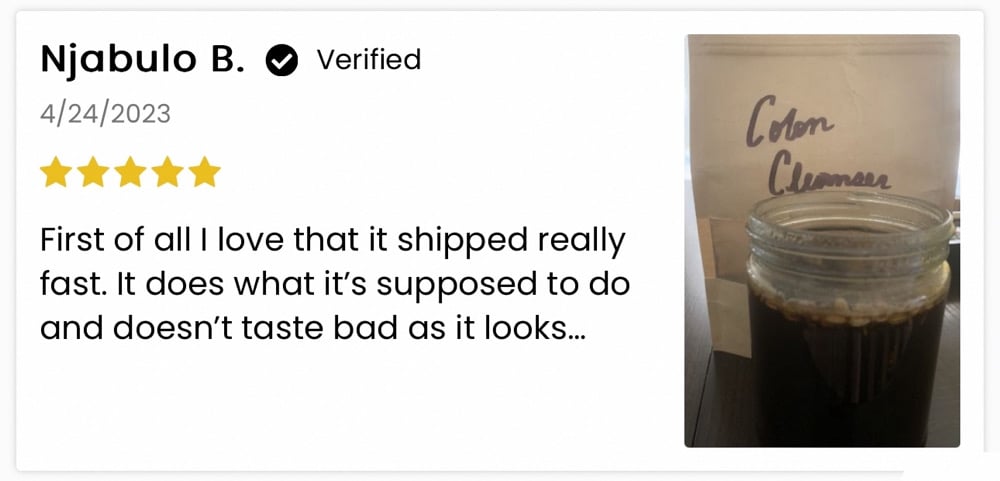
Task: Open reviewer name Njabulo B.
Action: coord(142,60)
